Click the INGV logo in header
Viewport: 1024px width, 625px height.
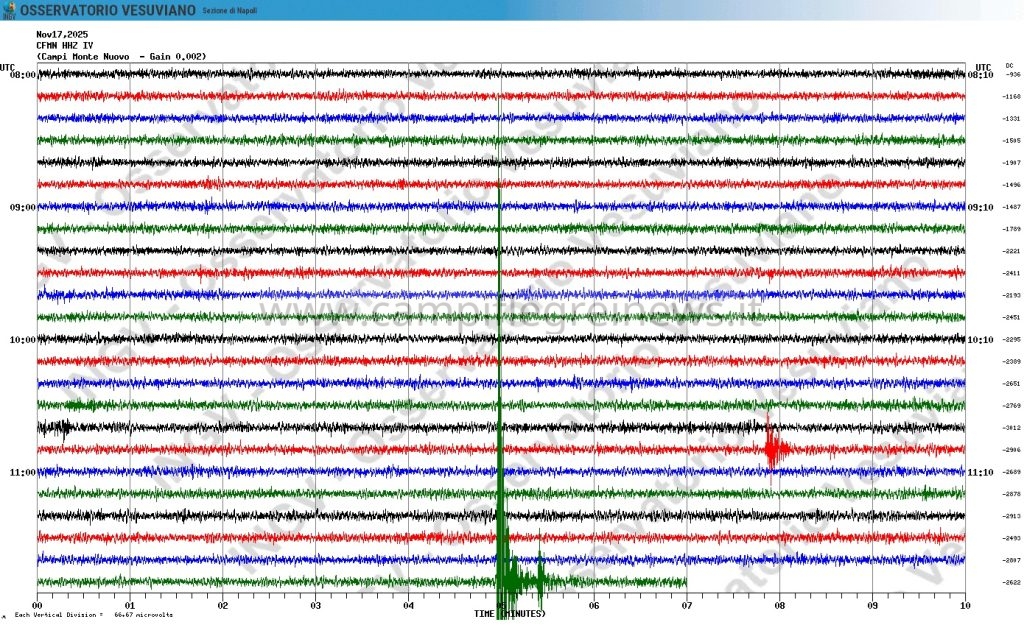tap(10, 9)
